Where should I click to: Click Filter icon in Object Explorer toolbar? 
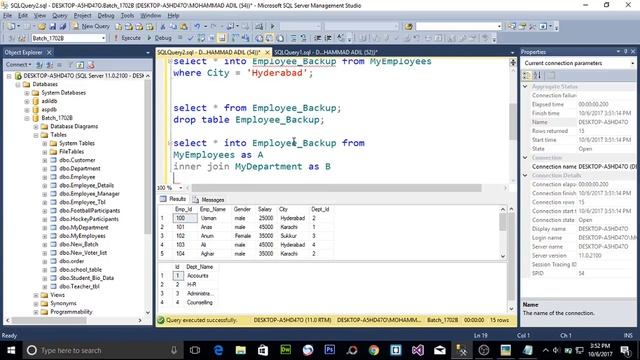click(70, 65)
